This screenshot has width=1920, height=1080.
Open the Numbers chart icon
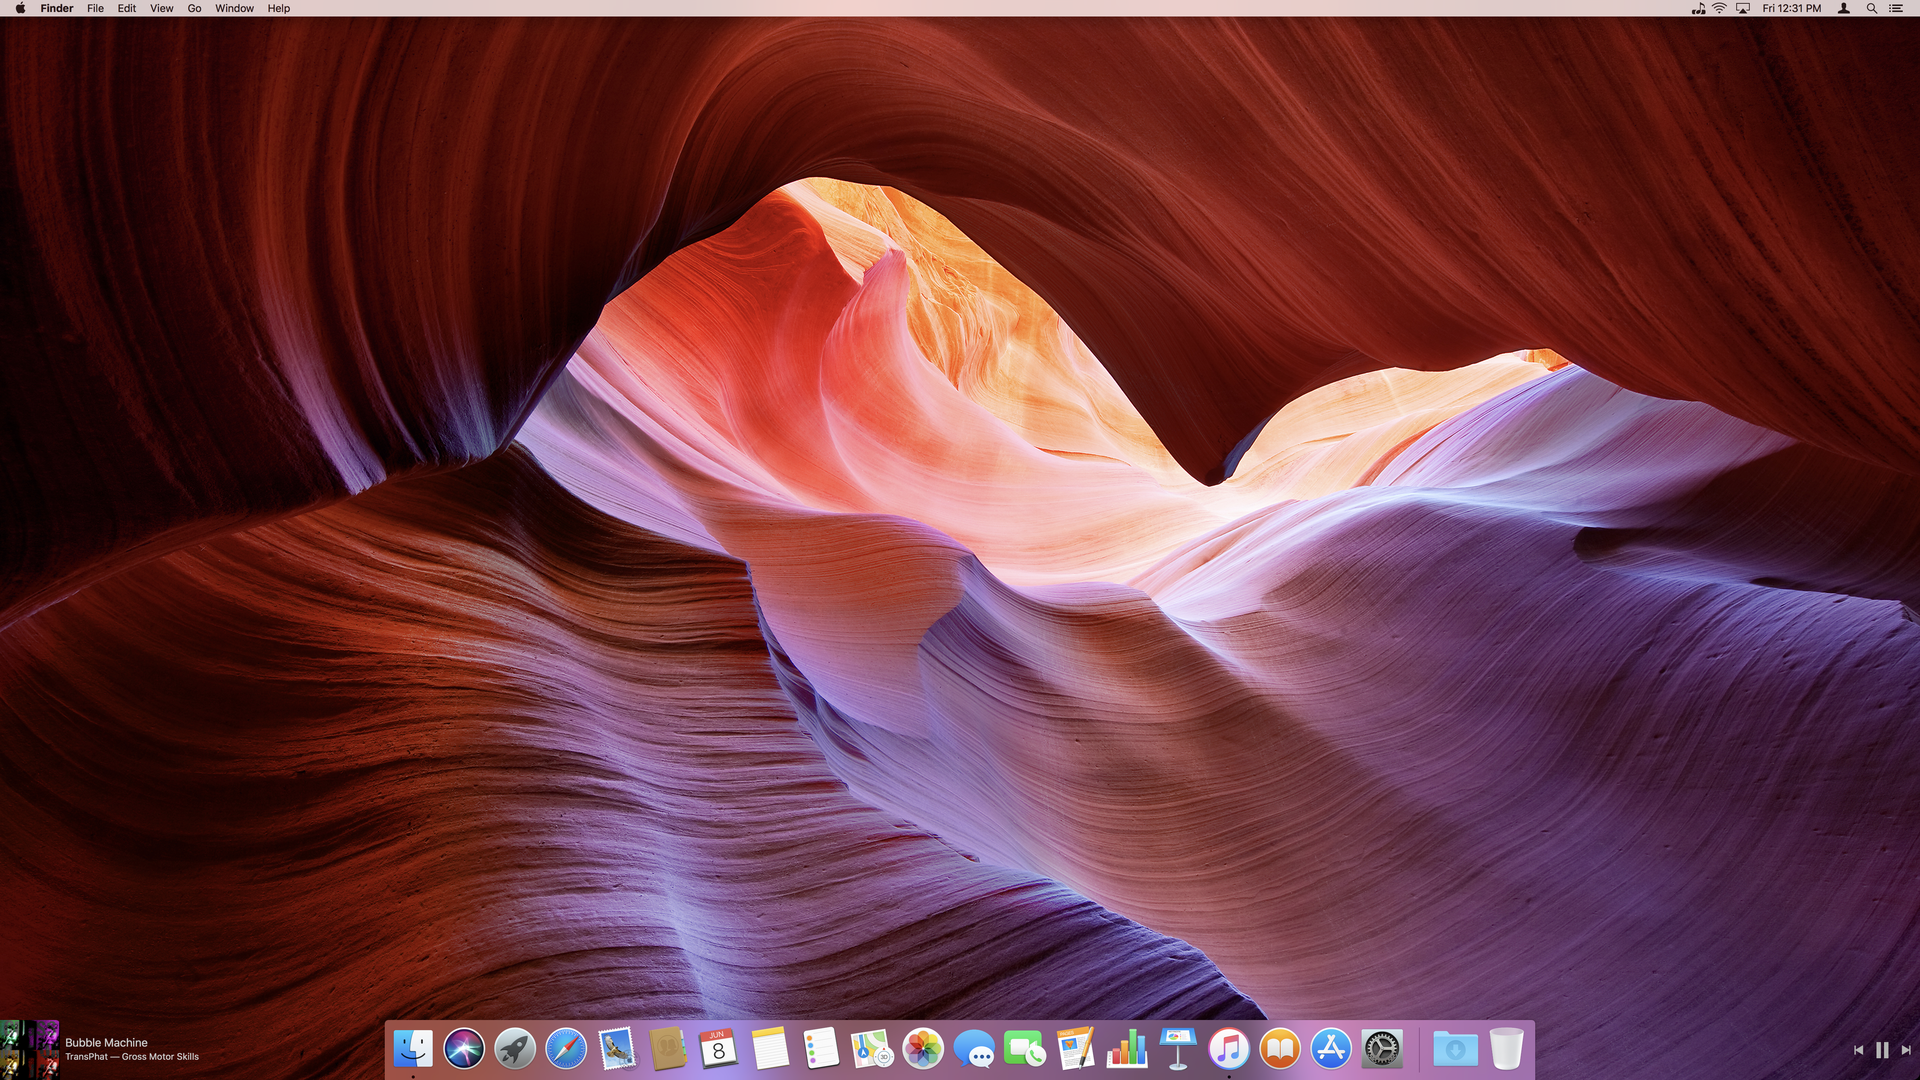[1127, 1049]
